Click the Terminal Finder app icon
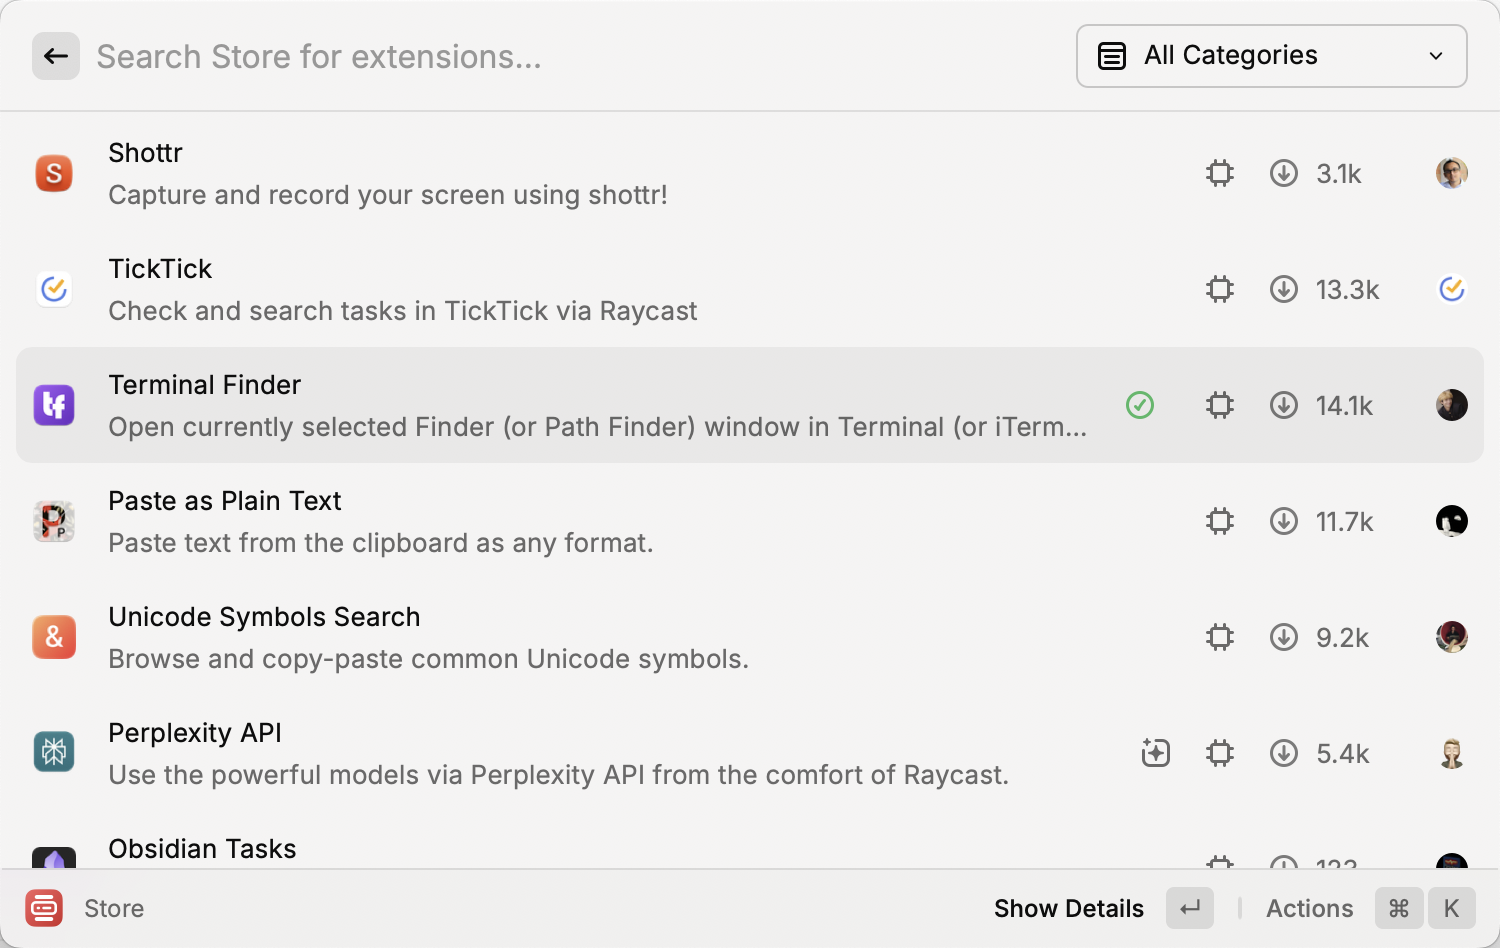Image resolution: width=1500 pixels, height=948 pixels. coord(54,405)
